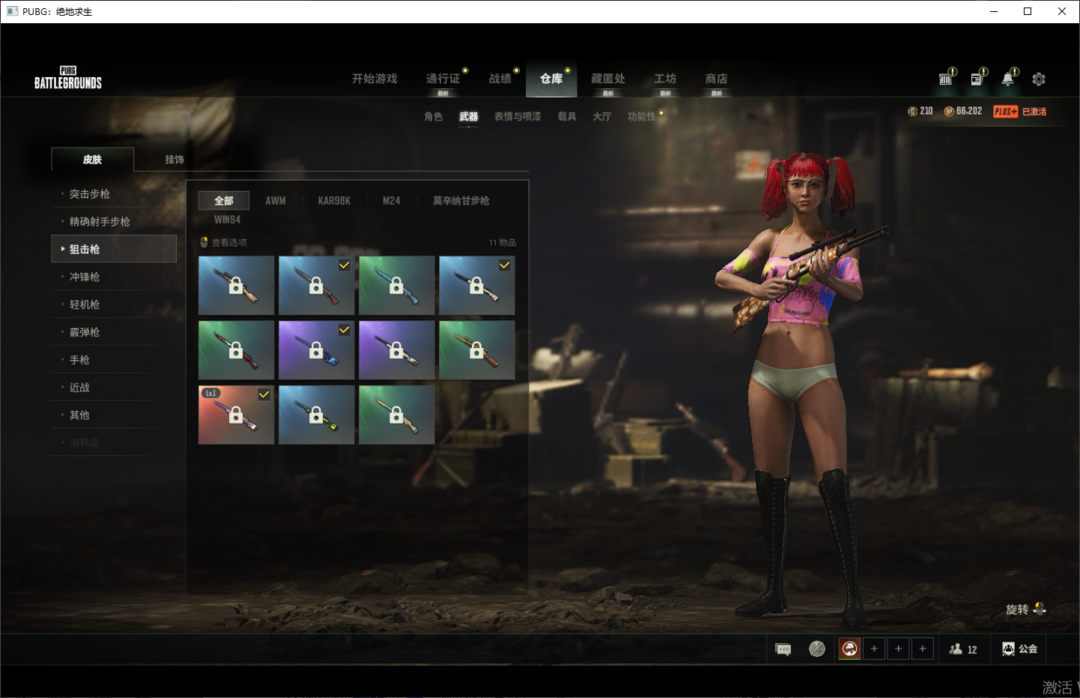Click the round radar icon beside chat
The height and width of the screenshot is (698, 1080).
click(817, 649)
